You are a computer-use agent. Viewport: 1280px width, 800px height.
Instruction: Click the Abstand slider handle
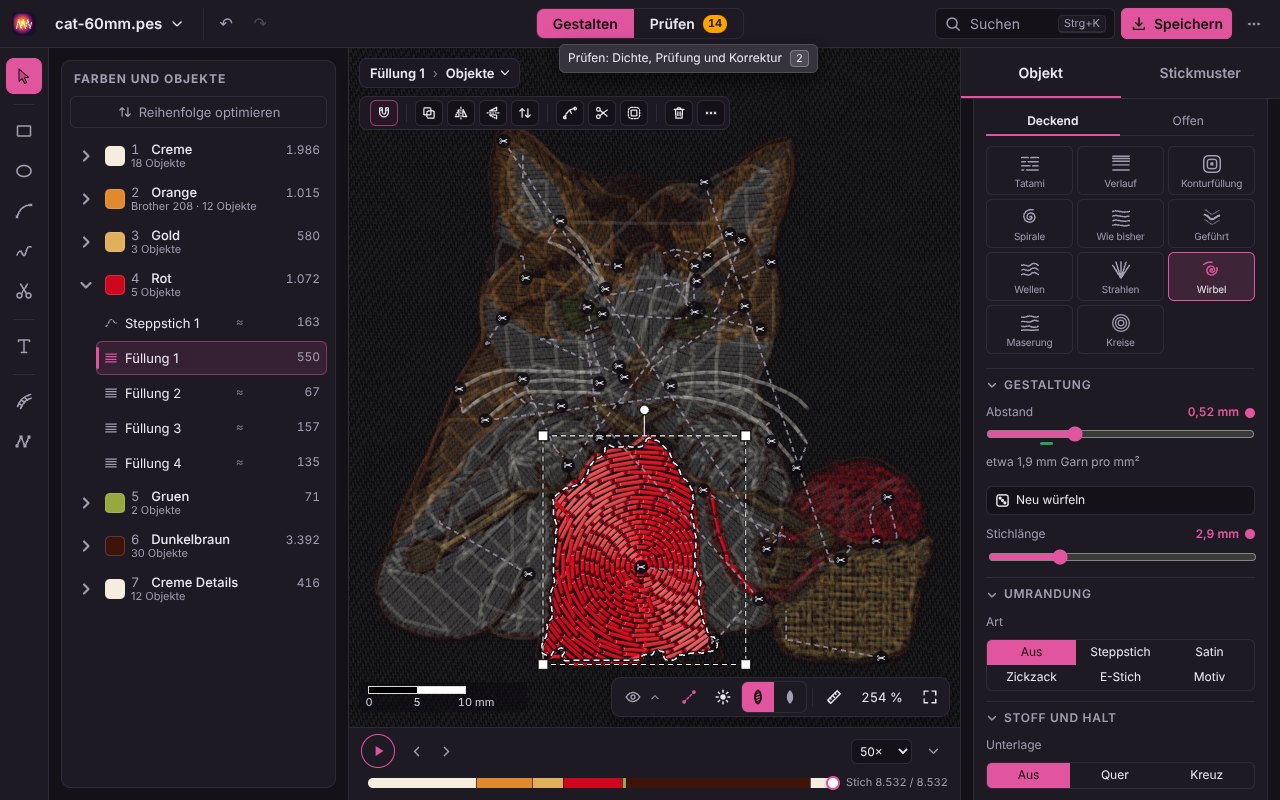click(x=1075, y=434)
